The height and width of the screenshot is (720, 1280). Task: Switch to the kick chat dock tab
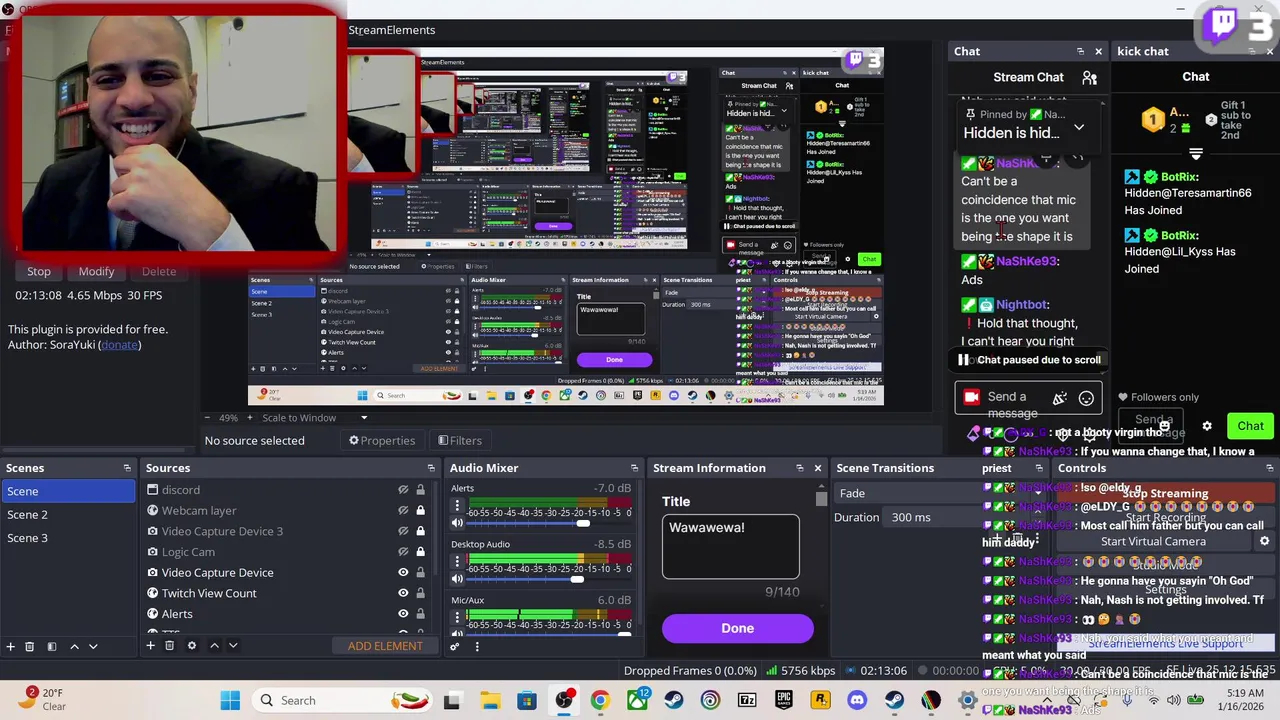click(x=1143, y=51)
